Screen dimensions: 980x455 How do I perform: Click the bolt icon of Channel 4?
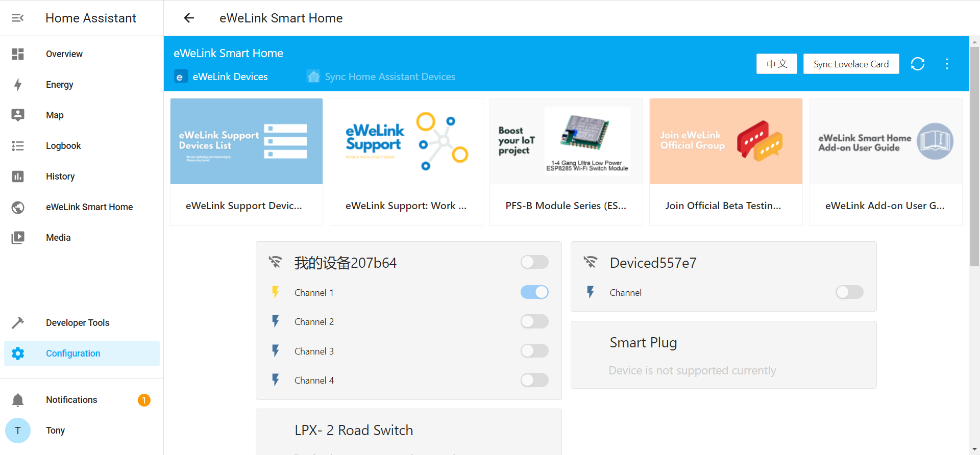[275, 380]
